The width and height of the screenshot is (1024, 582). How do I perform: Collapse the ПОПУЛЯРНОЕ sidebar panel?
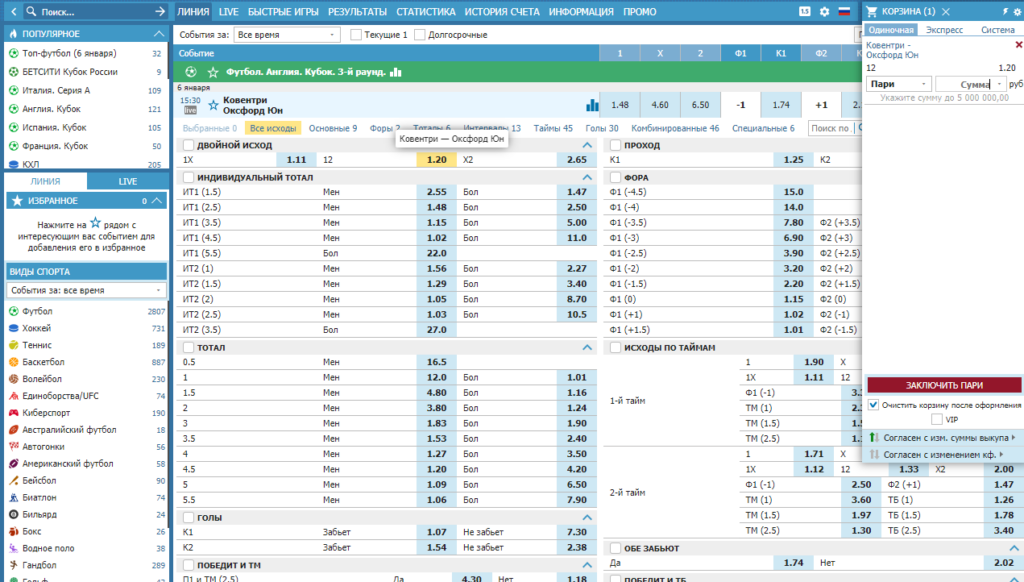[x=159, y=33]
